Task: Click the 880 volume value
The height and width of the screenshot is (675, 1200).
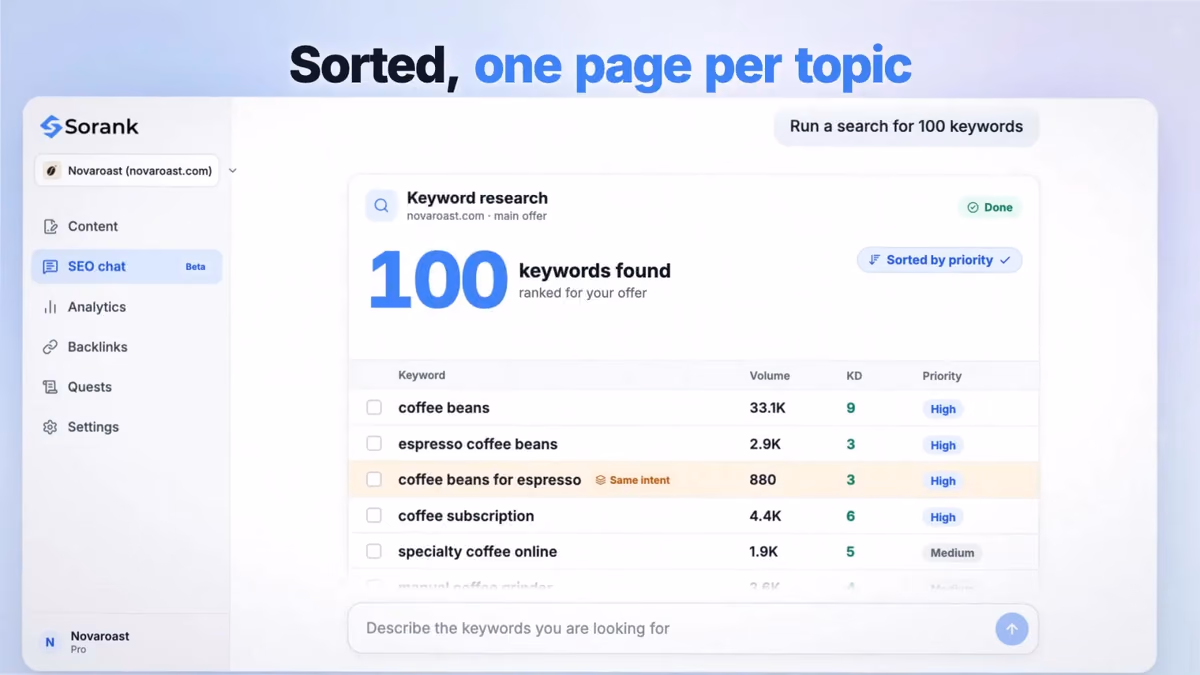Action: point(763,480)
